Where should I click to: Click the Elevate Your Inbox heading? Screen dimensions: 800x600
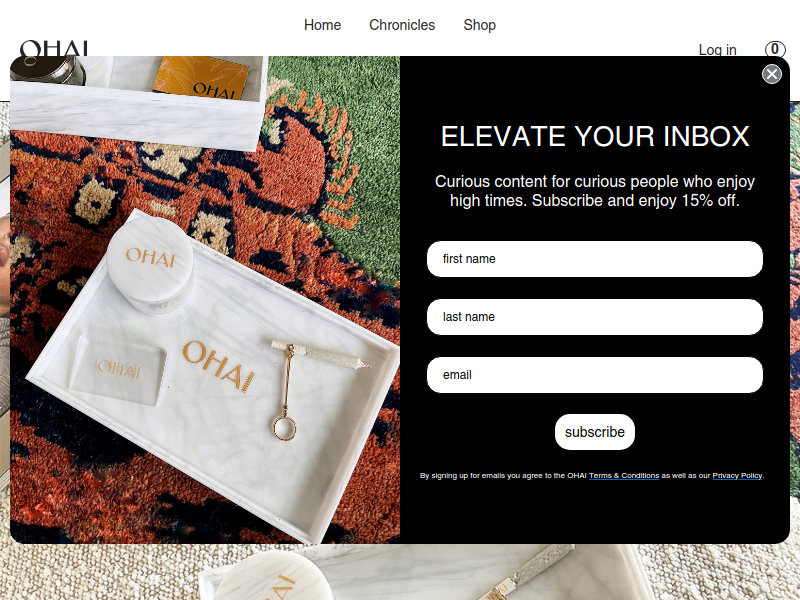(x=595, y=136)
